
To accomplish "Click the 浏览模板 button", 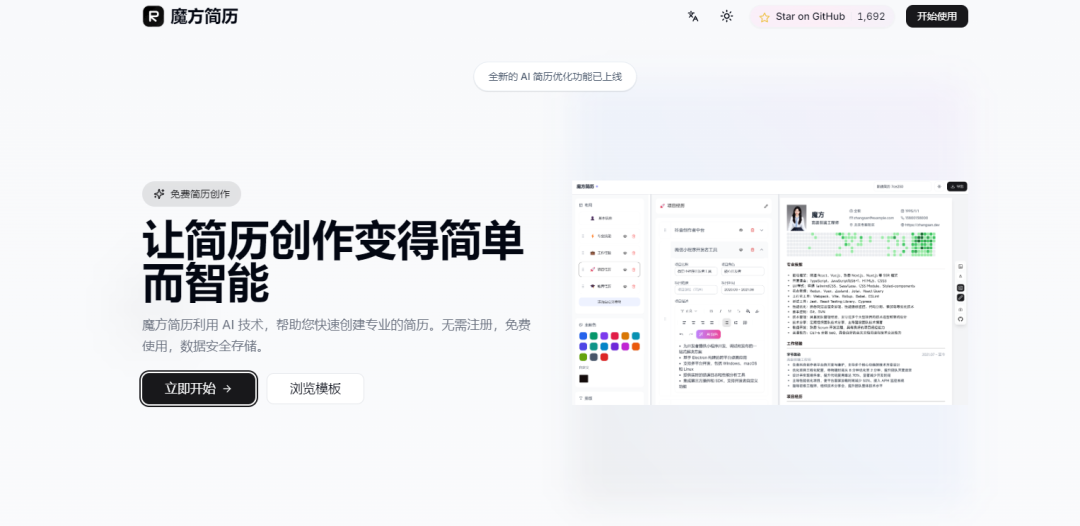I will coord(315,388).
